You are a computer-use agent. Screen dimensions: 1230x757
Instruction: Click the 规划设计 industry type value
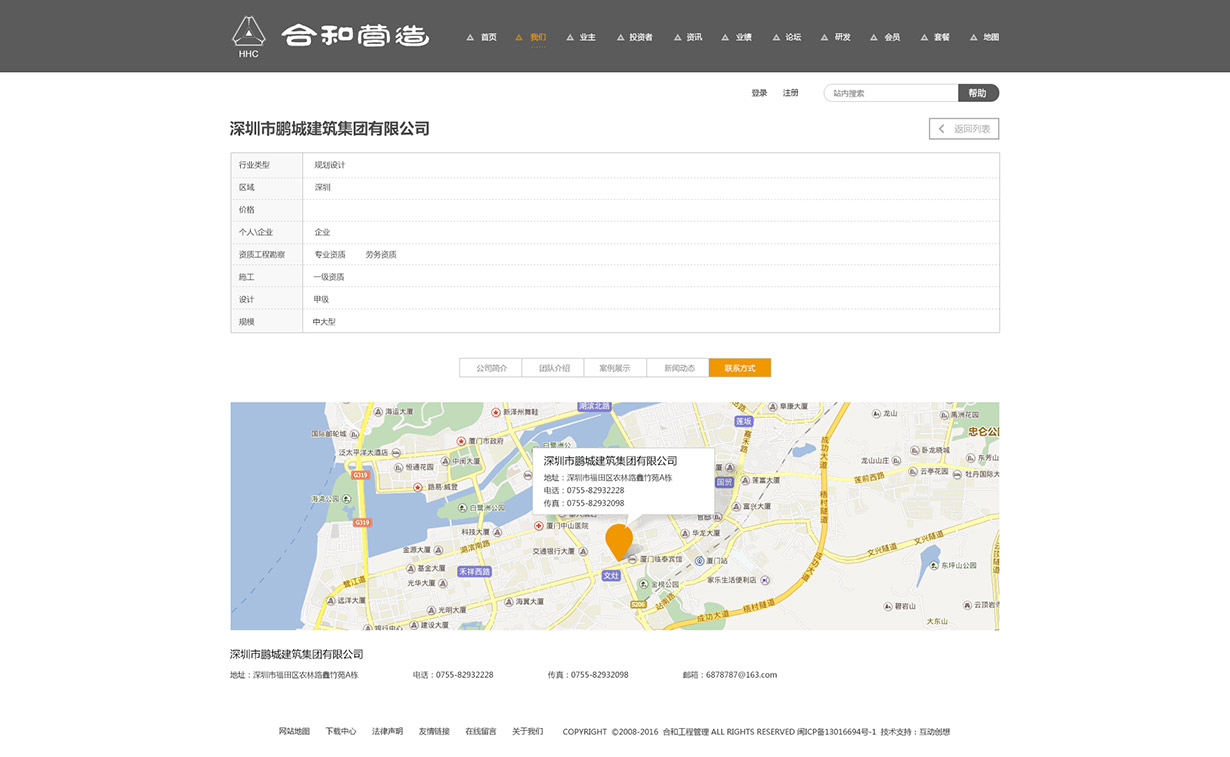click(330, 165)
